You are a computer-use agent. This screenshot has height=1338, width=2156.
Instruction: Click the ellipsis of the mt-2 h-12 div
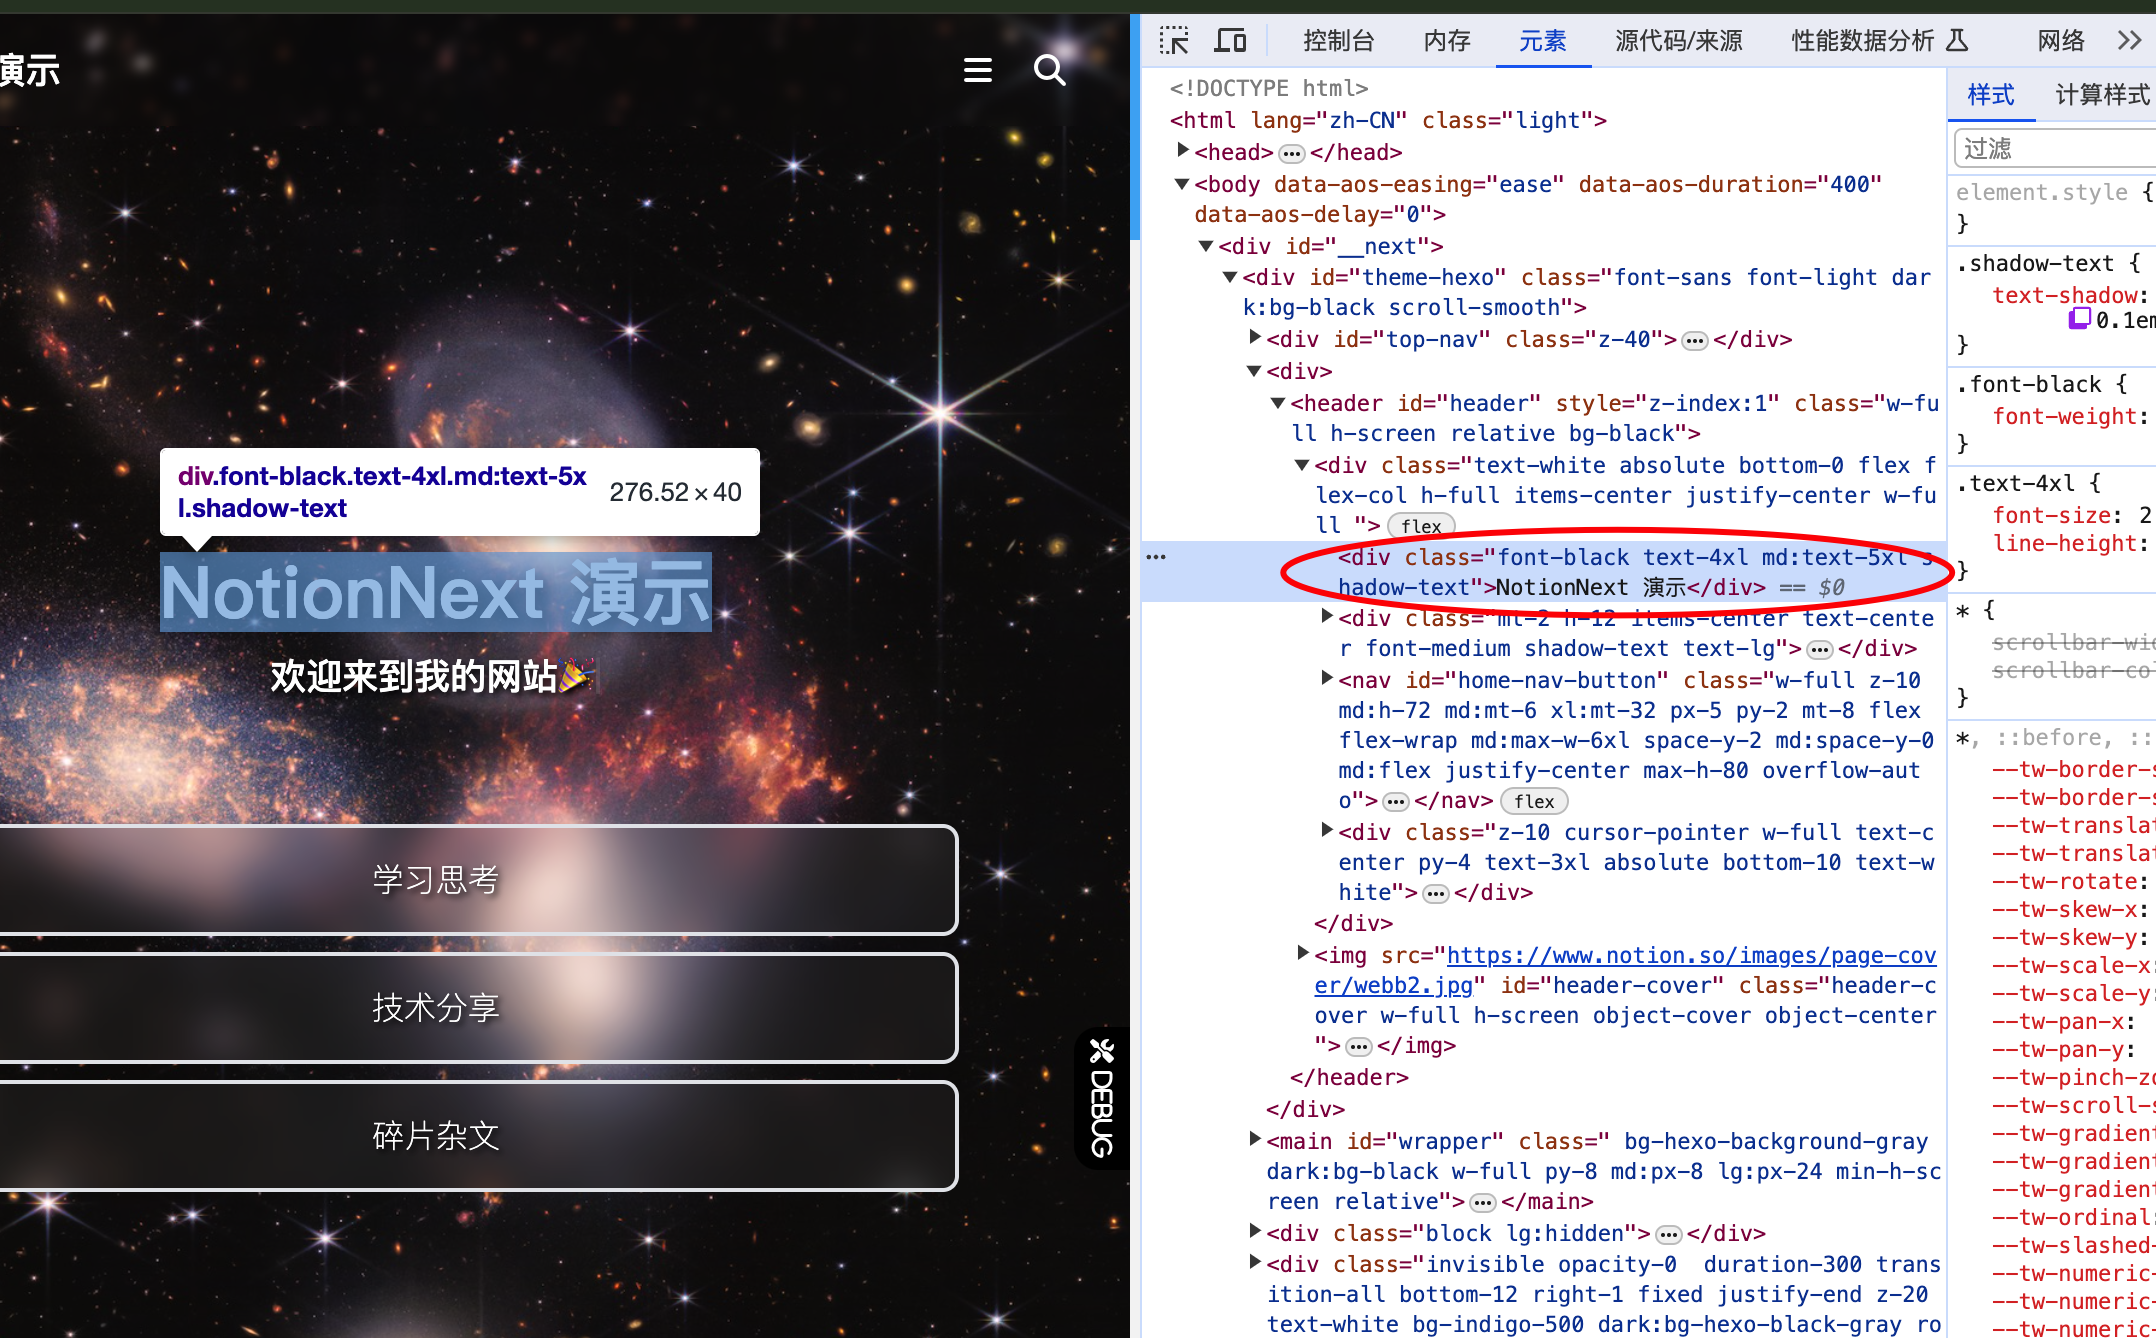pyautogui.click(x=1820, y=650)
